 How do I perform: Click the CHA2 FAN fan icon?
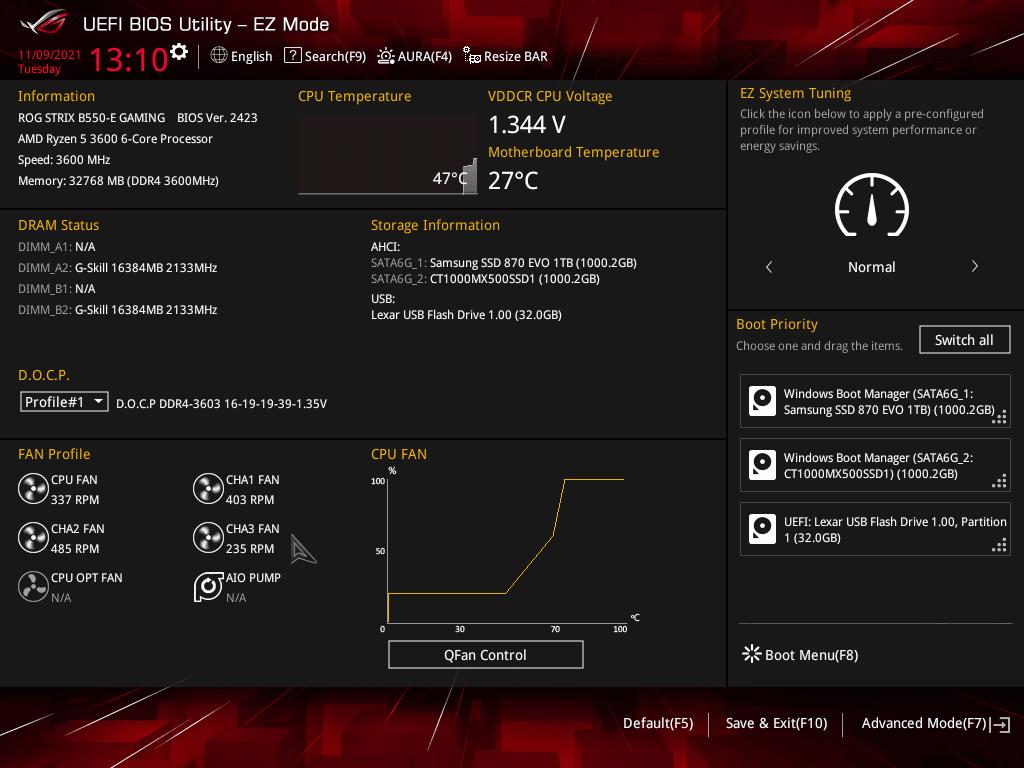(33, 538)
